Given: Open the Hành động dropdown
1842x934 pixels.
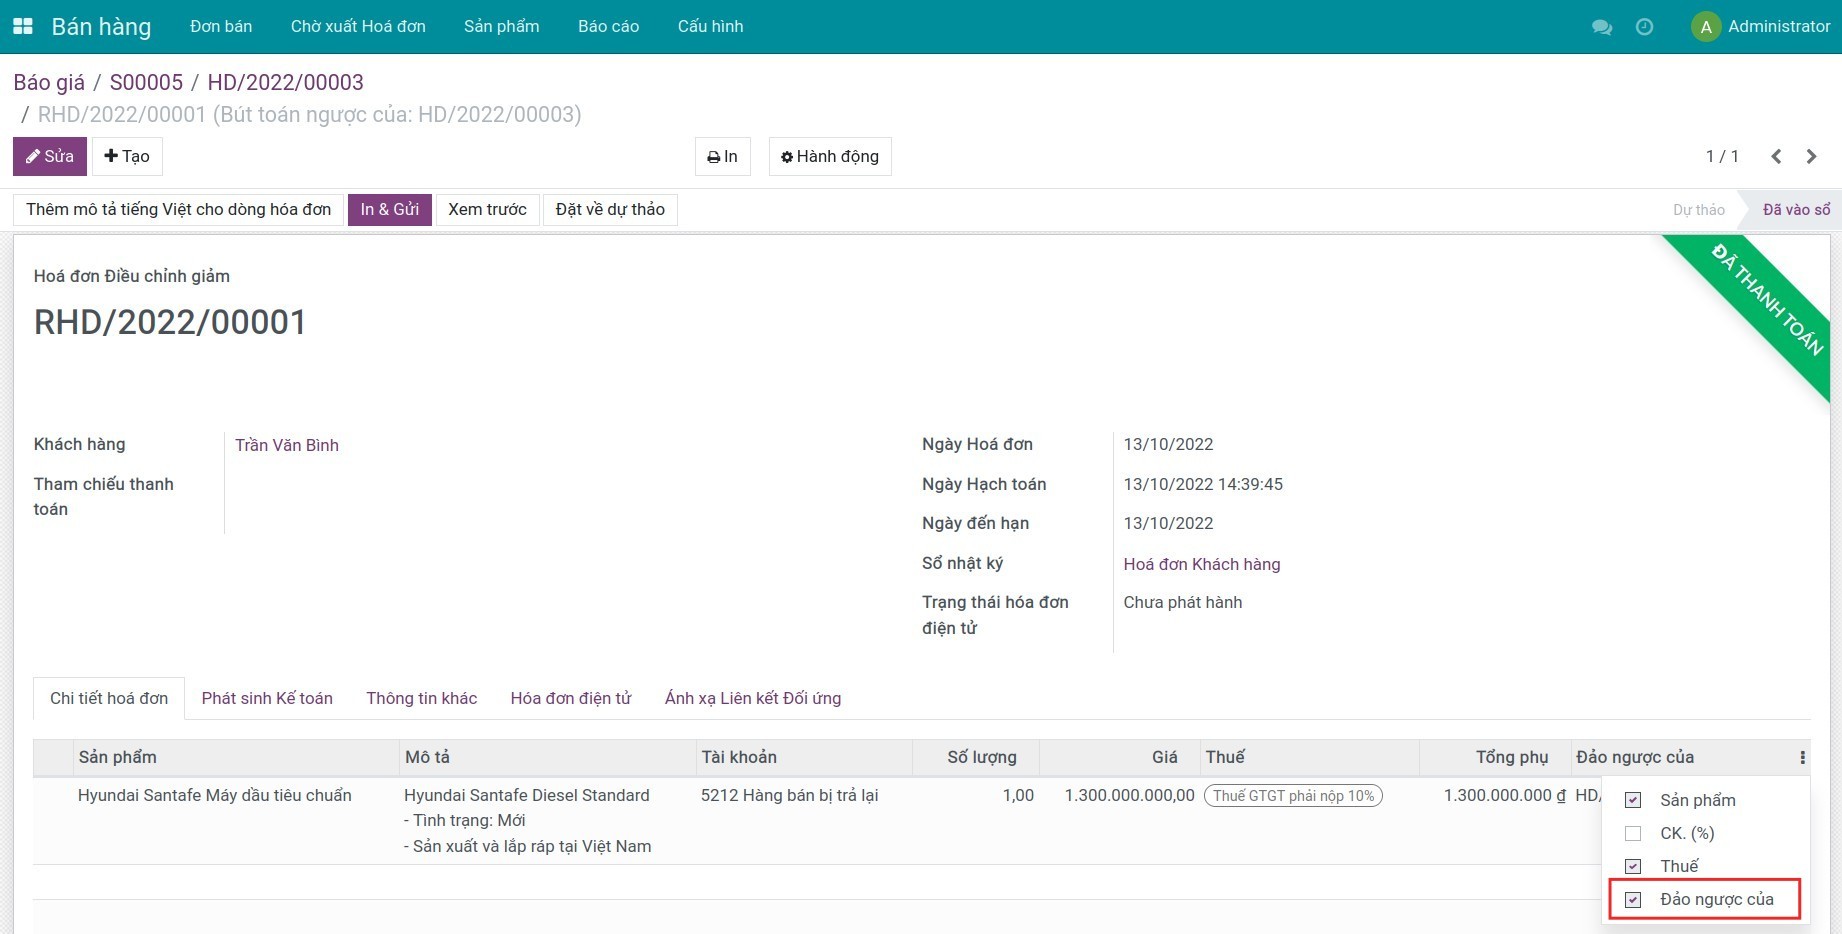Looking at the screenshot, I should point(829,156).
